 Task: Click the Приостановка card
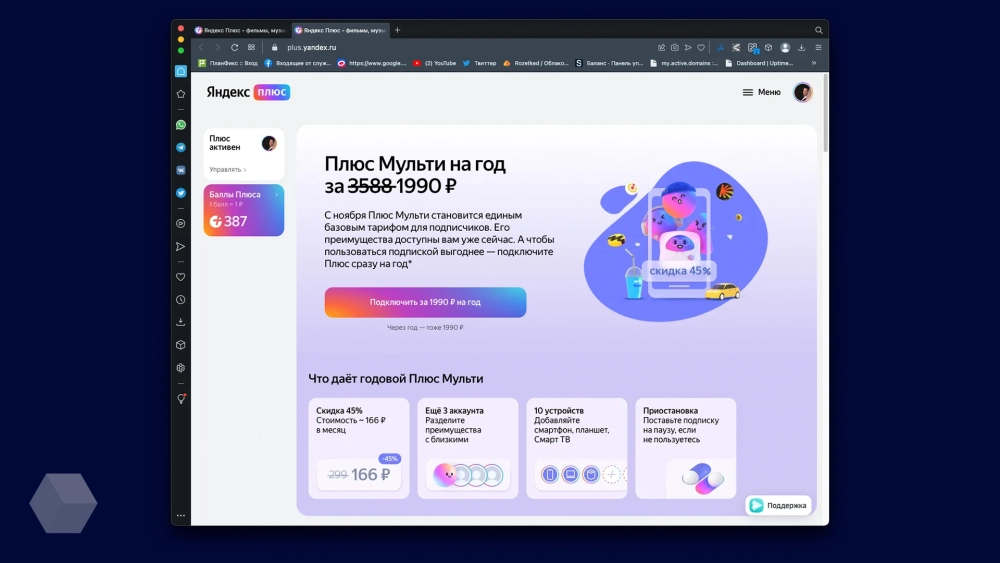(x=686, y=448)
